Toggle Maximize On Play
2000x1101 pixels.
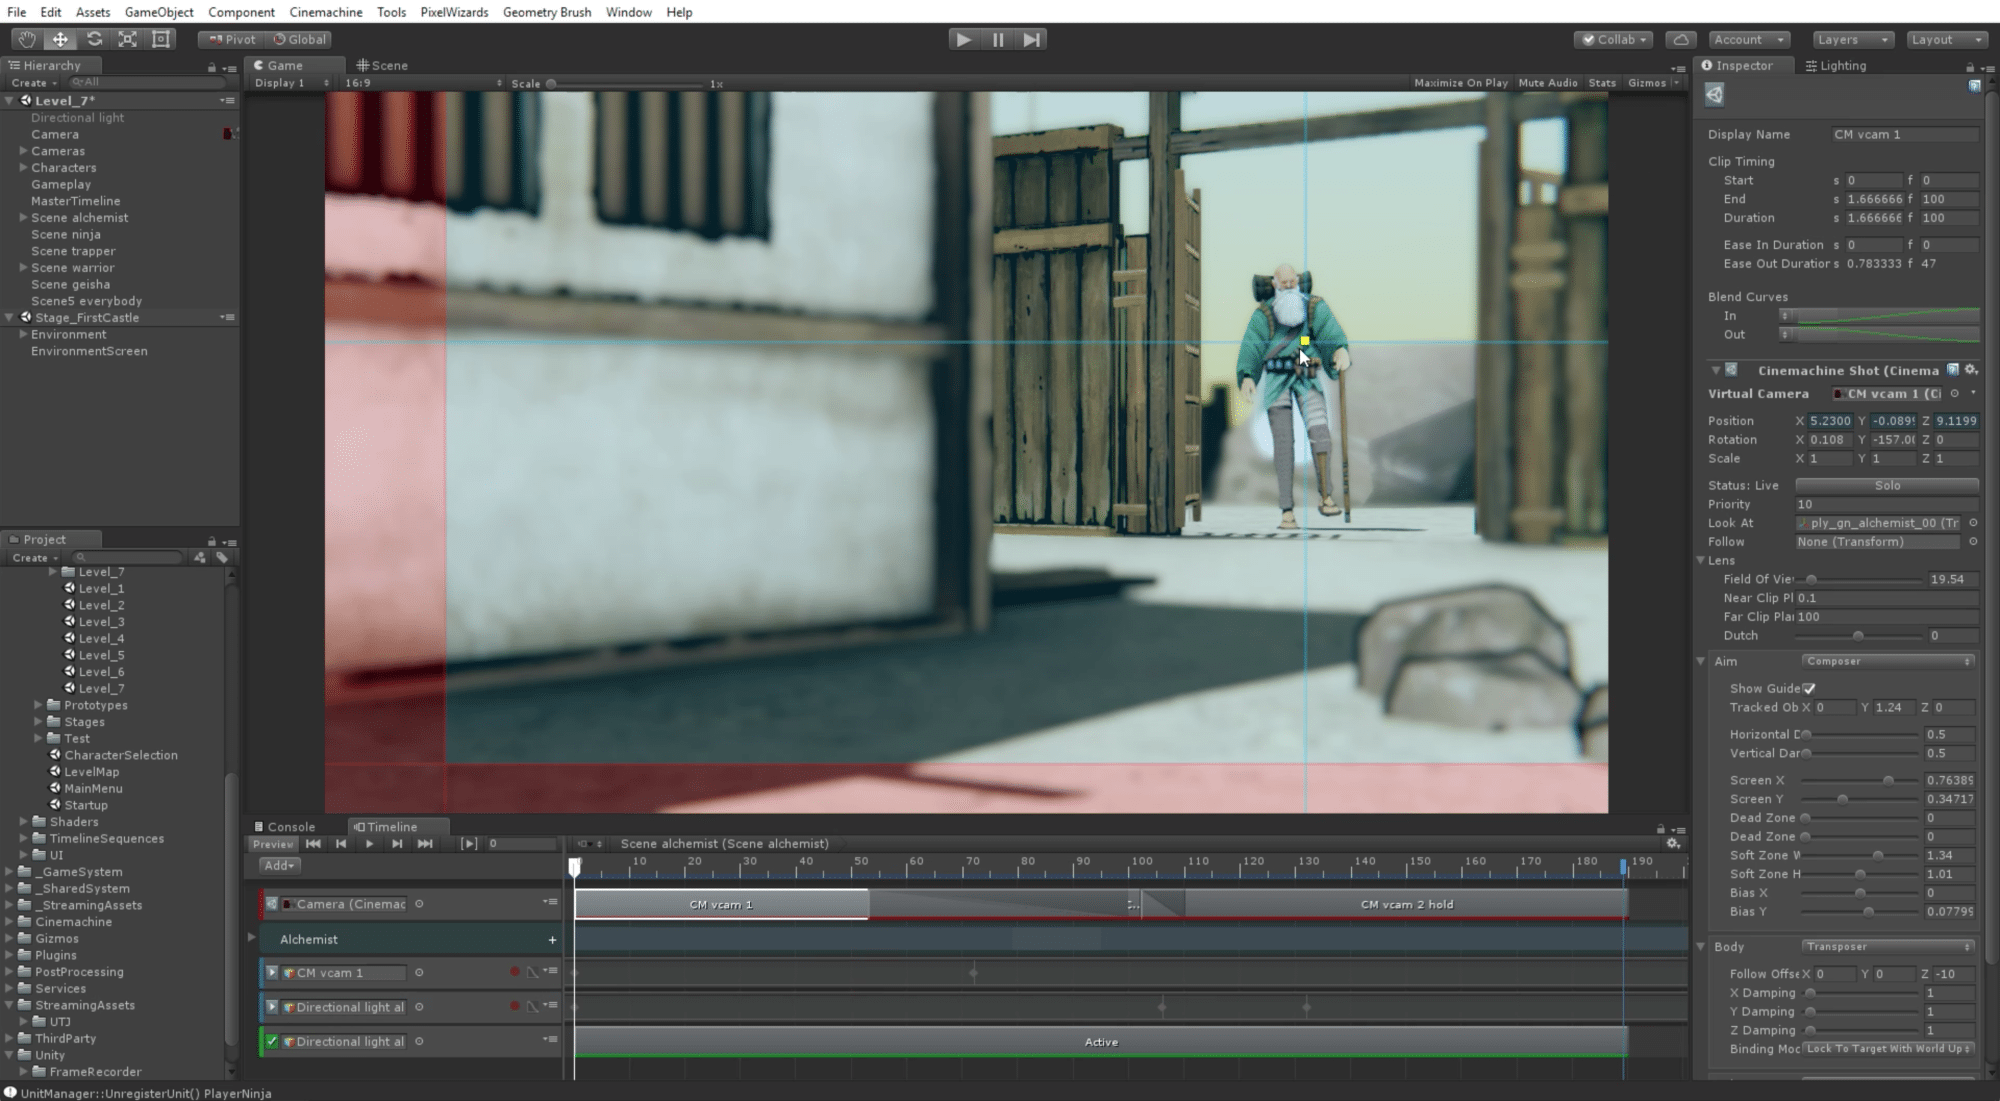(1461, 83)
